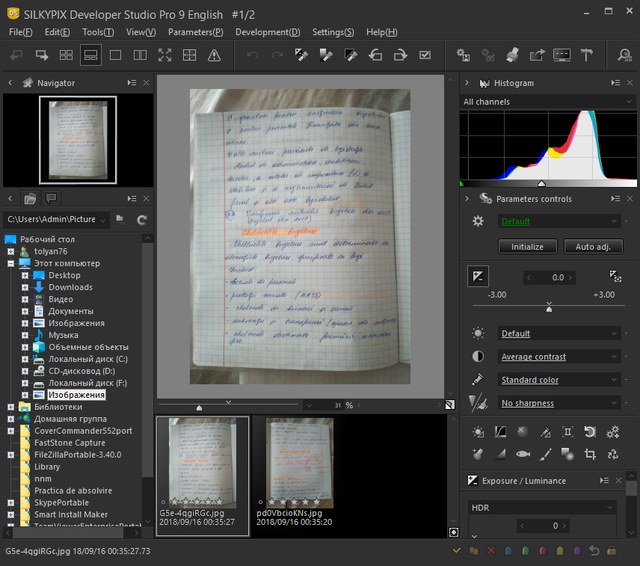Toggle the lock icon in status bar
This screenshot has height=566, width=640.
pos(610,551)
